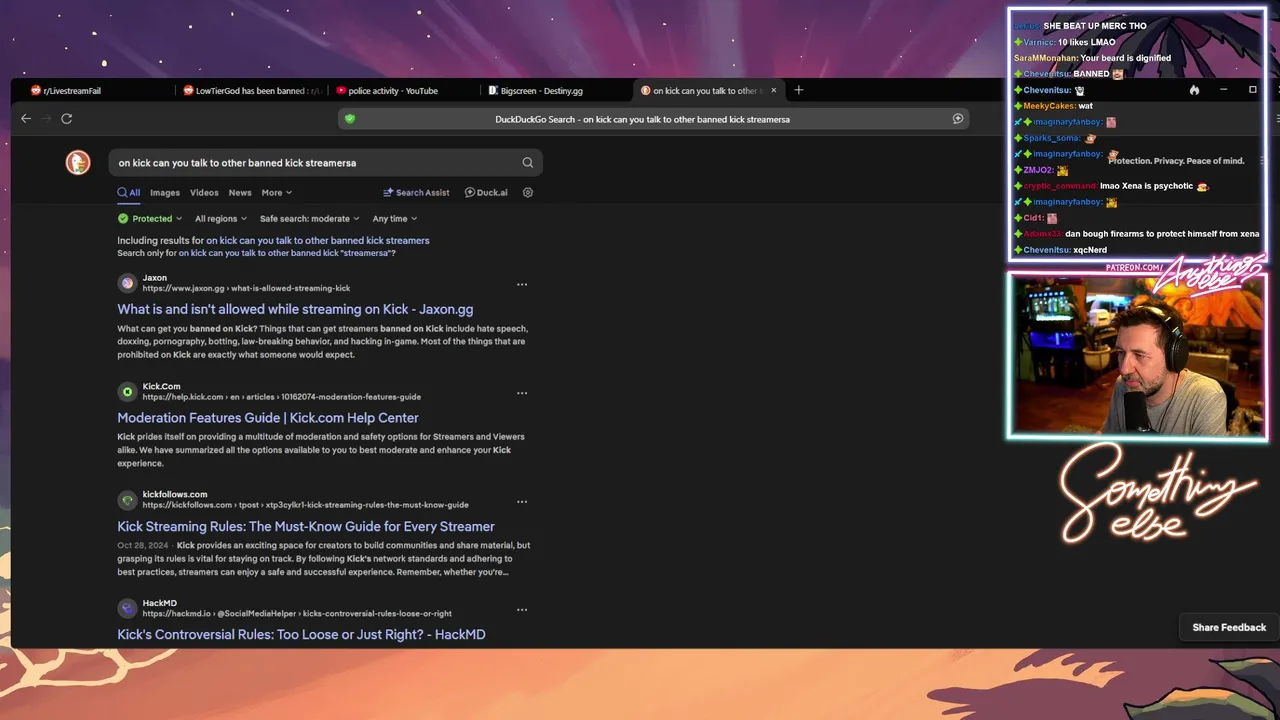Open 'Kick's Controversial Rules' HackMD result
The width and height of the screenshot is (1280, 720).
point(301,635)
